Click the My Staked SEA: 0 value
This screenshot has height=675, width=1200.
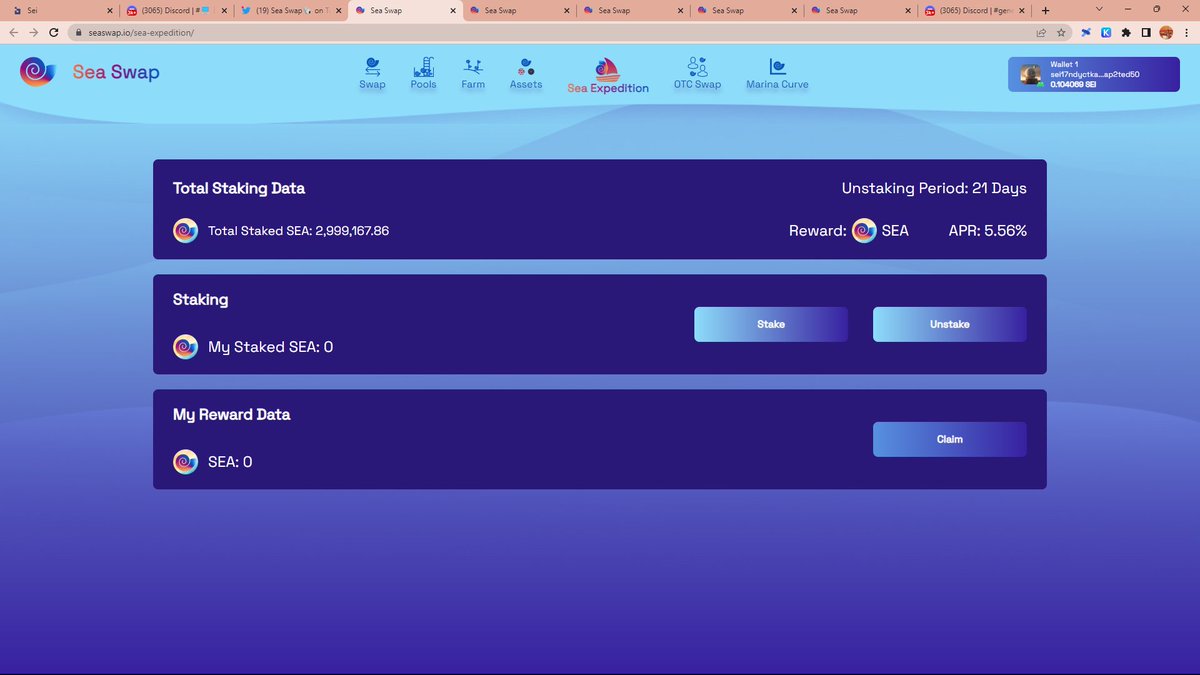coord(271,347)
